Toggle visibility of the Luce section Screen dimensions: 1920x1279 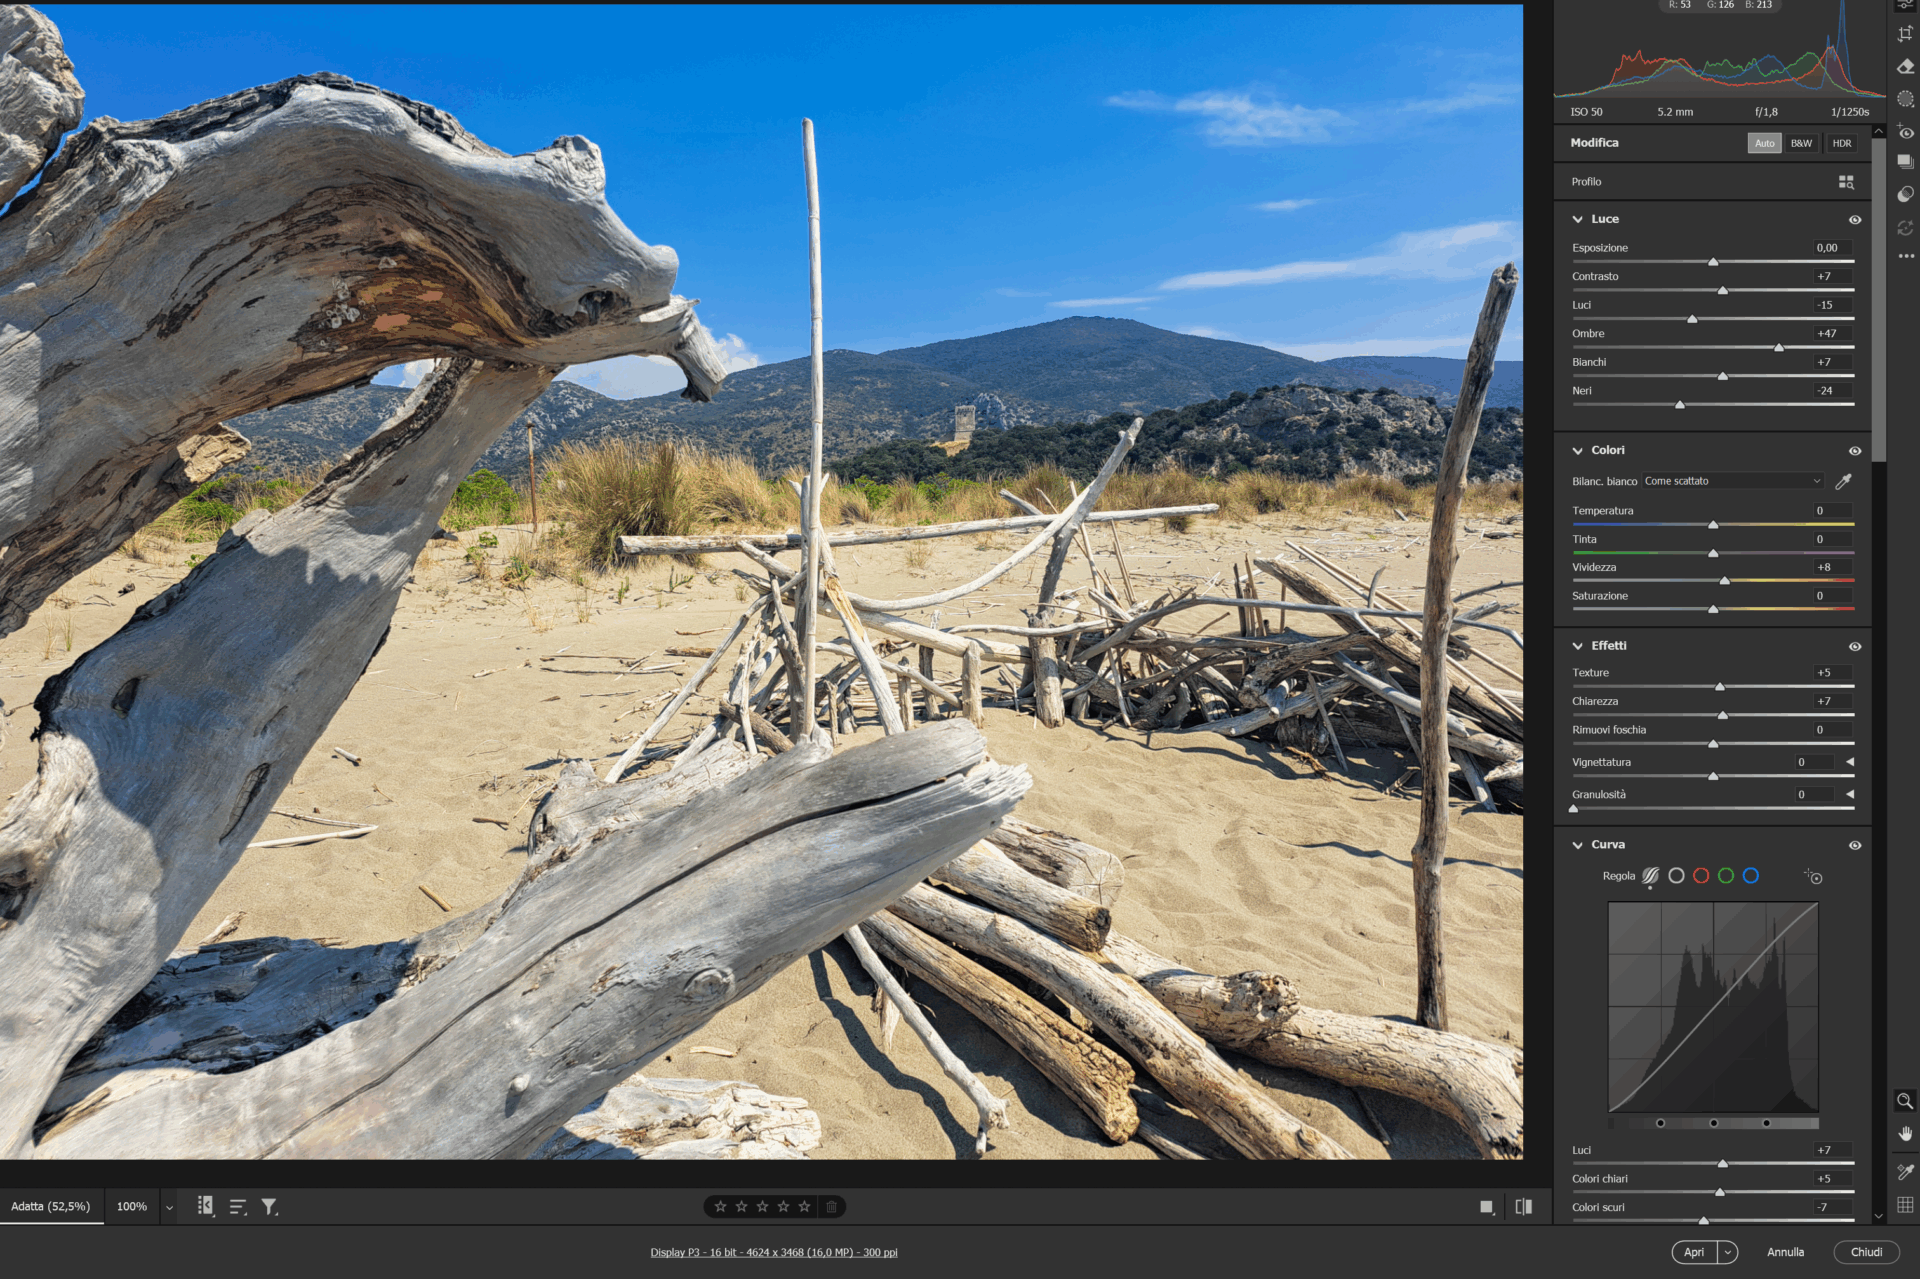point(1855,219)
